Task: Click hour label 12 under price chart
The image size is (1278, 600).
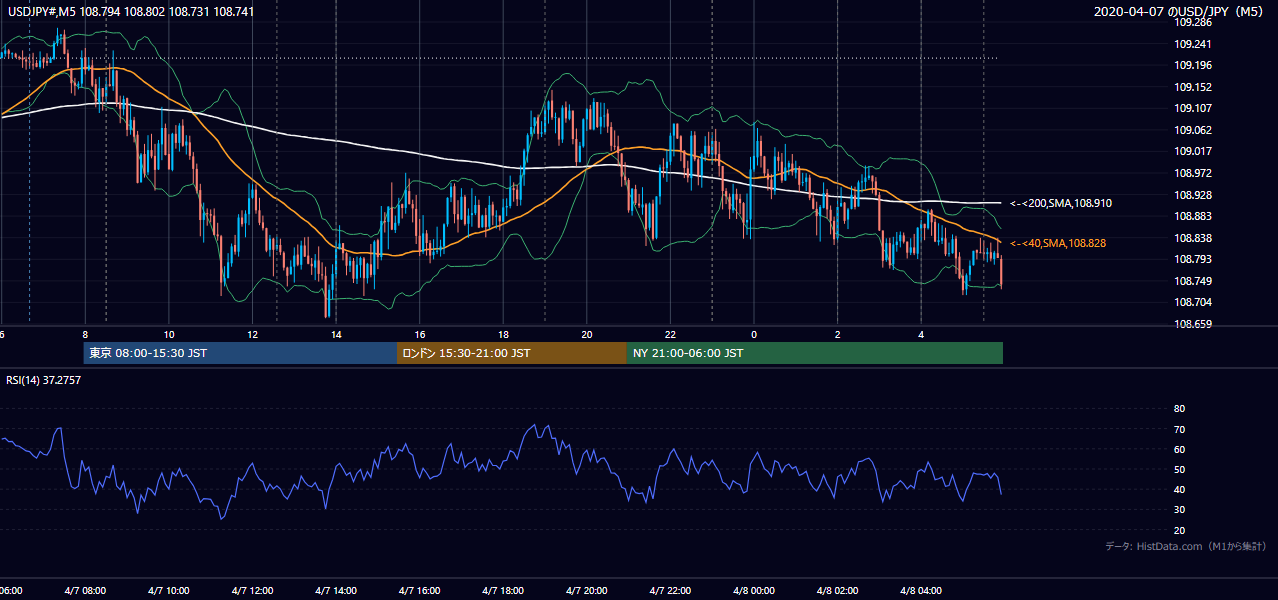Action: click(252, 334)
